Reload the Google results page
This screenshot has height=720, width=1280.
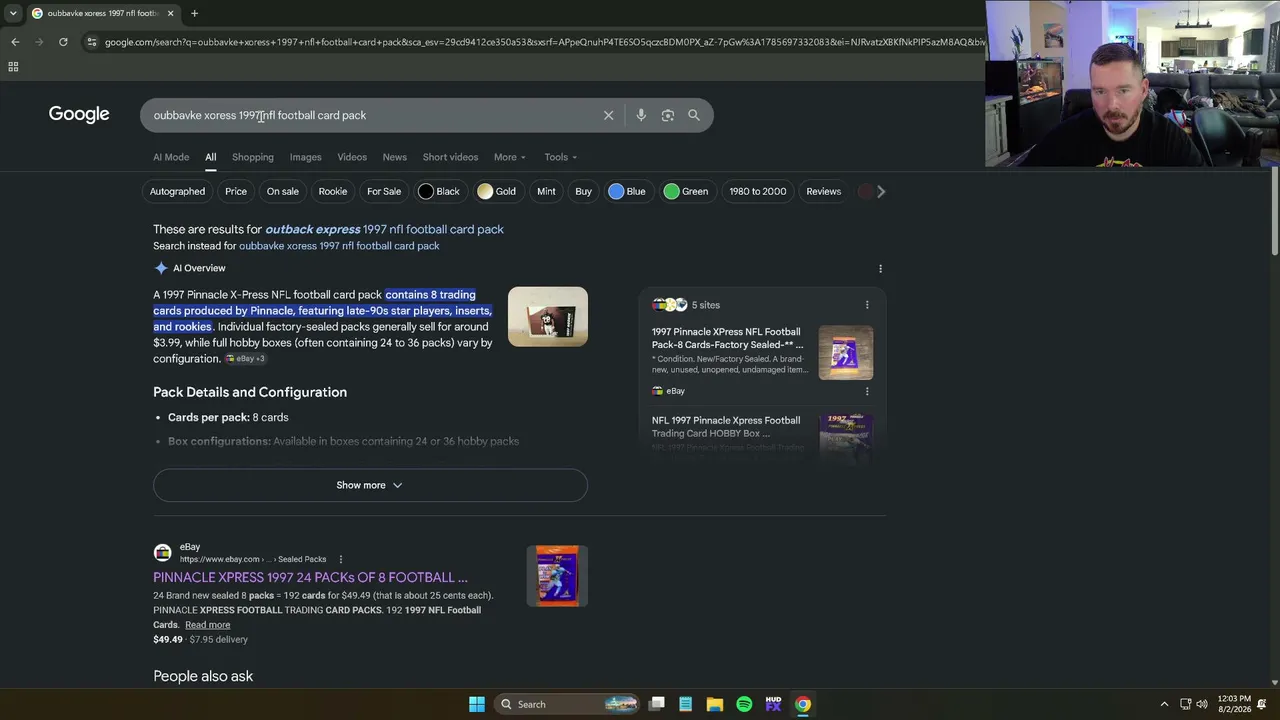(63, 42)
